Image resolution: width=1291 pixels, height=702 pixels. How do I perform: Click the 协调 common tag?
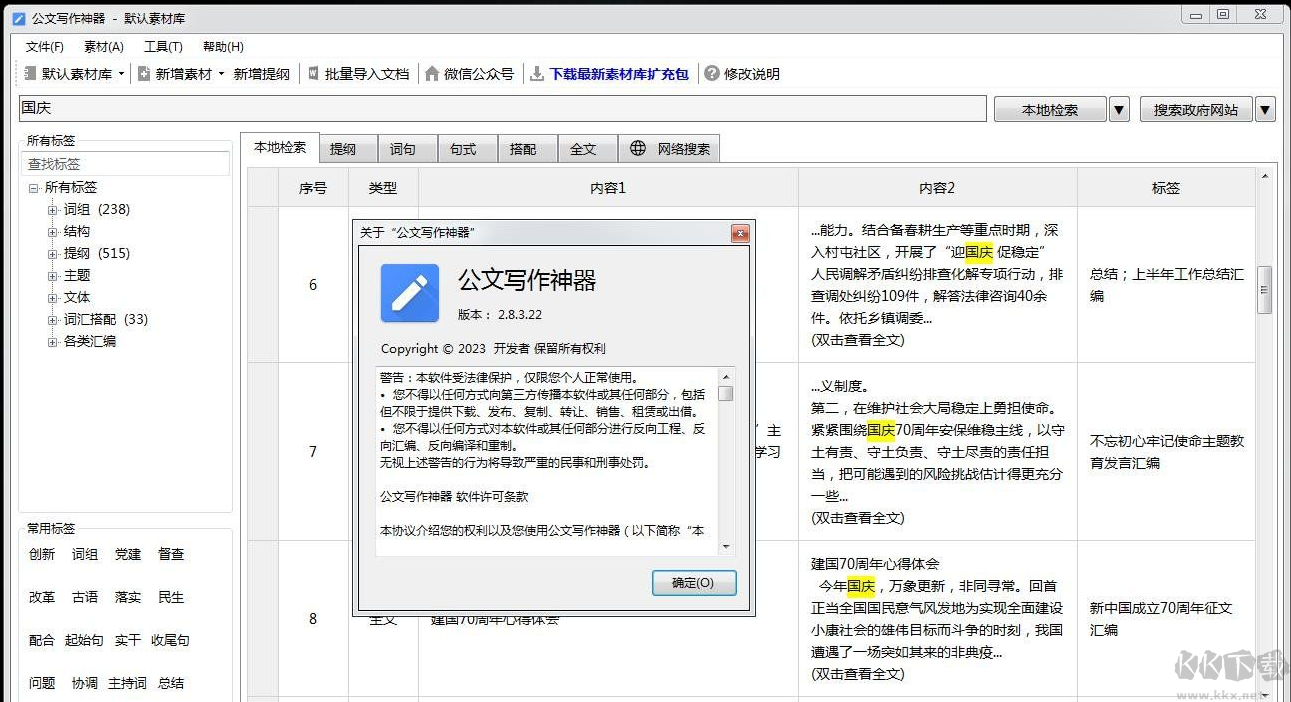(x=85, y=683)
